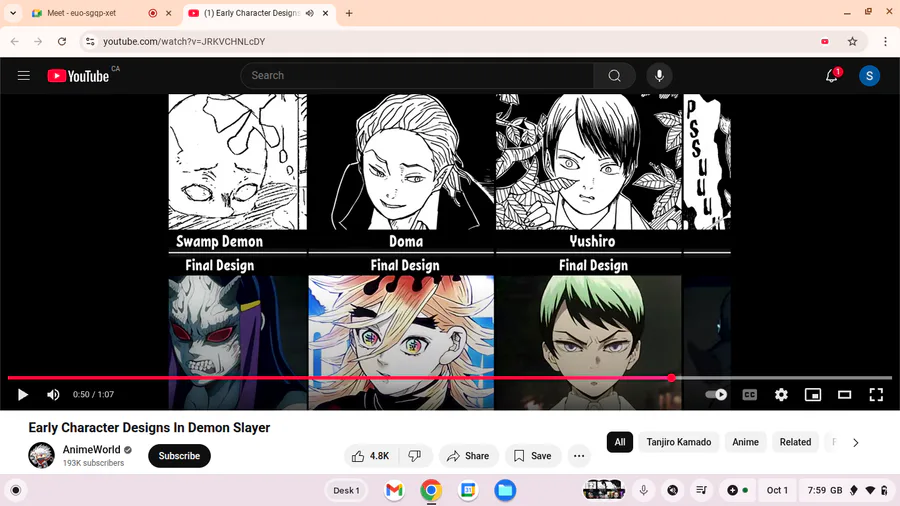
Task: Click the video time display 0:50 / 1:07
Action: tap(93, 395)
